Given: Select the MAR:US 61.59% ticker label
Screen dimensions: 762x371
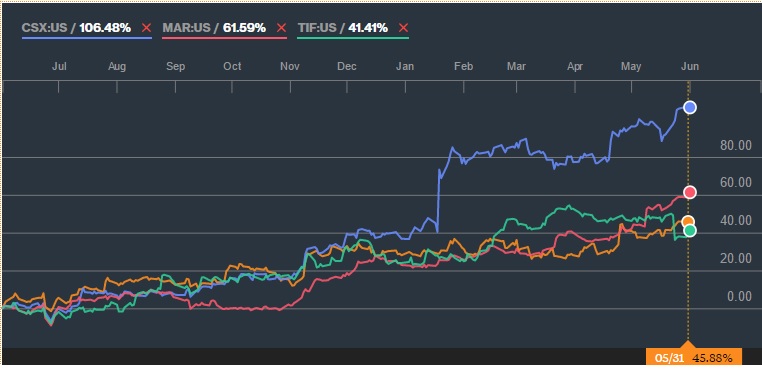Looking at the screenshot, I should tap(214, 28).
